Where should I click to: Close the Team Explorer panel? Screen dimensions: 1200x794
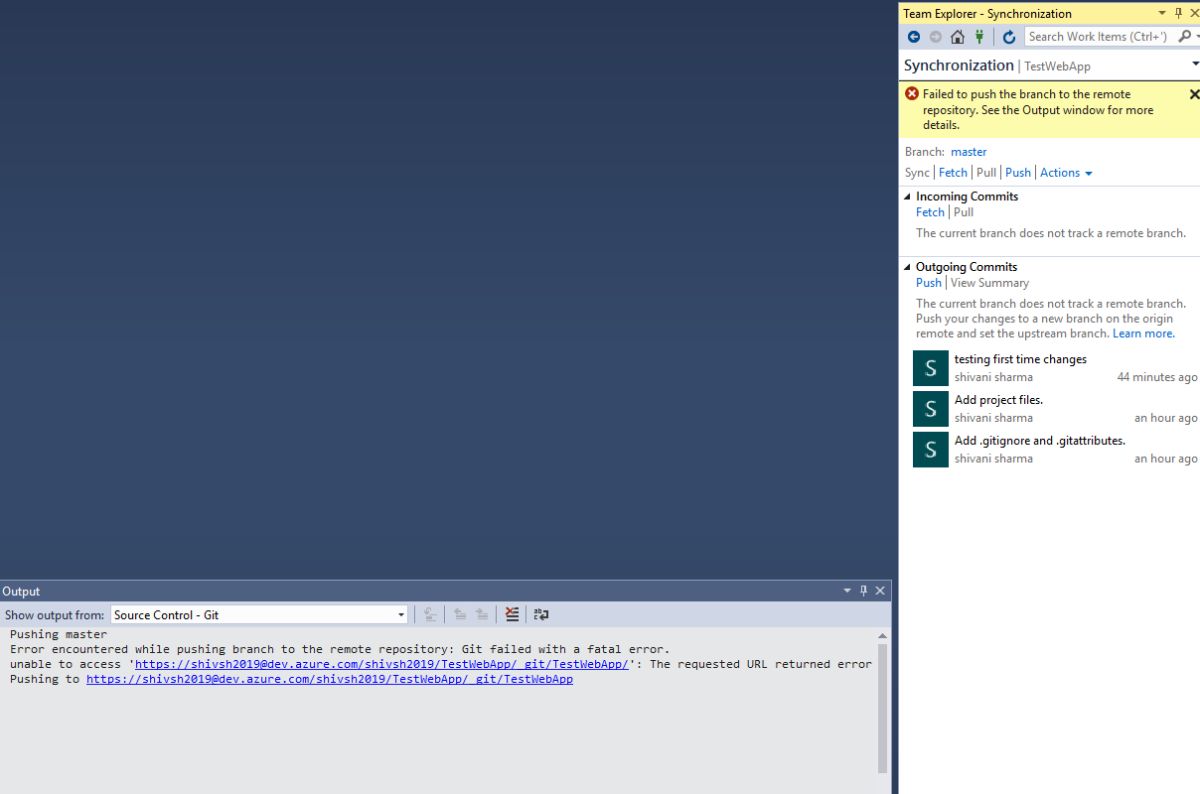[1193, 13]
